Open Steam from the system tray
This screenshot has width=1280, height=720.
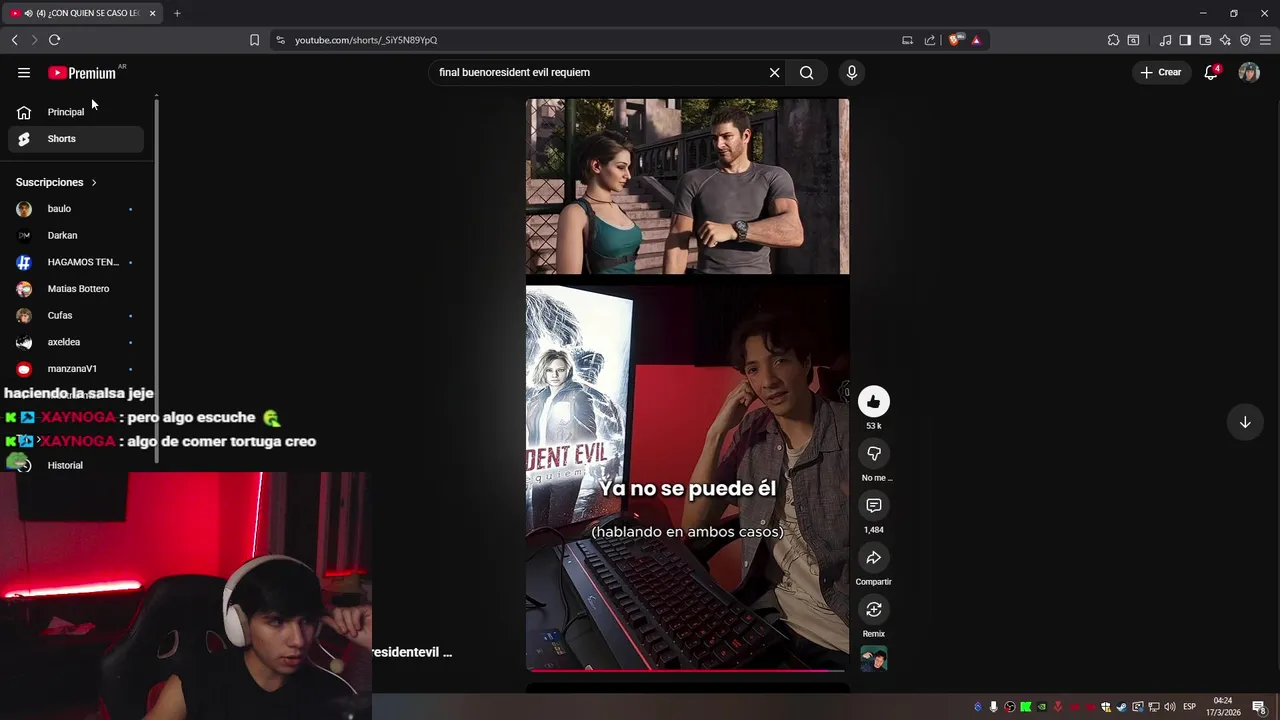pyautogui.click(x=1122, y=707)
